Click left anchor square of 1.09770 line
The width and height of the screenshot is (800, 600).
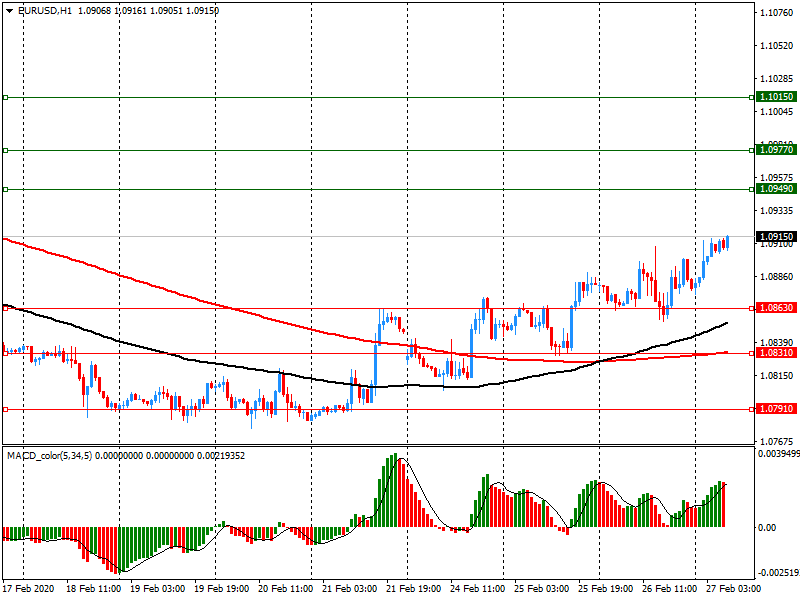click(5, 150)
